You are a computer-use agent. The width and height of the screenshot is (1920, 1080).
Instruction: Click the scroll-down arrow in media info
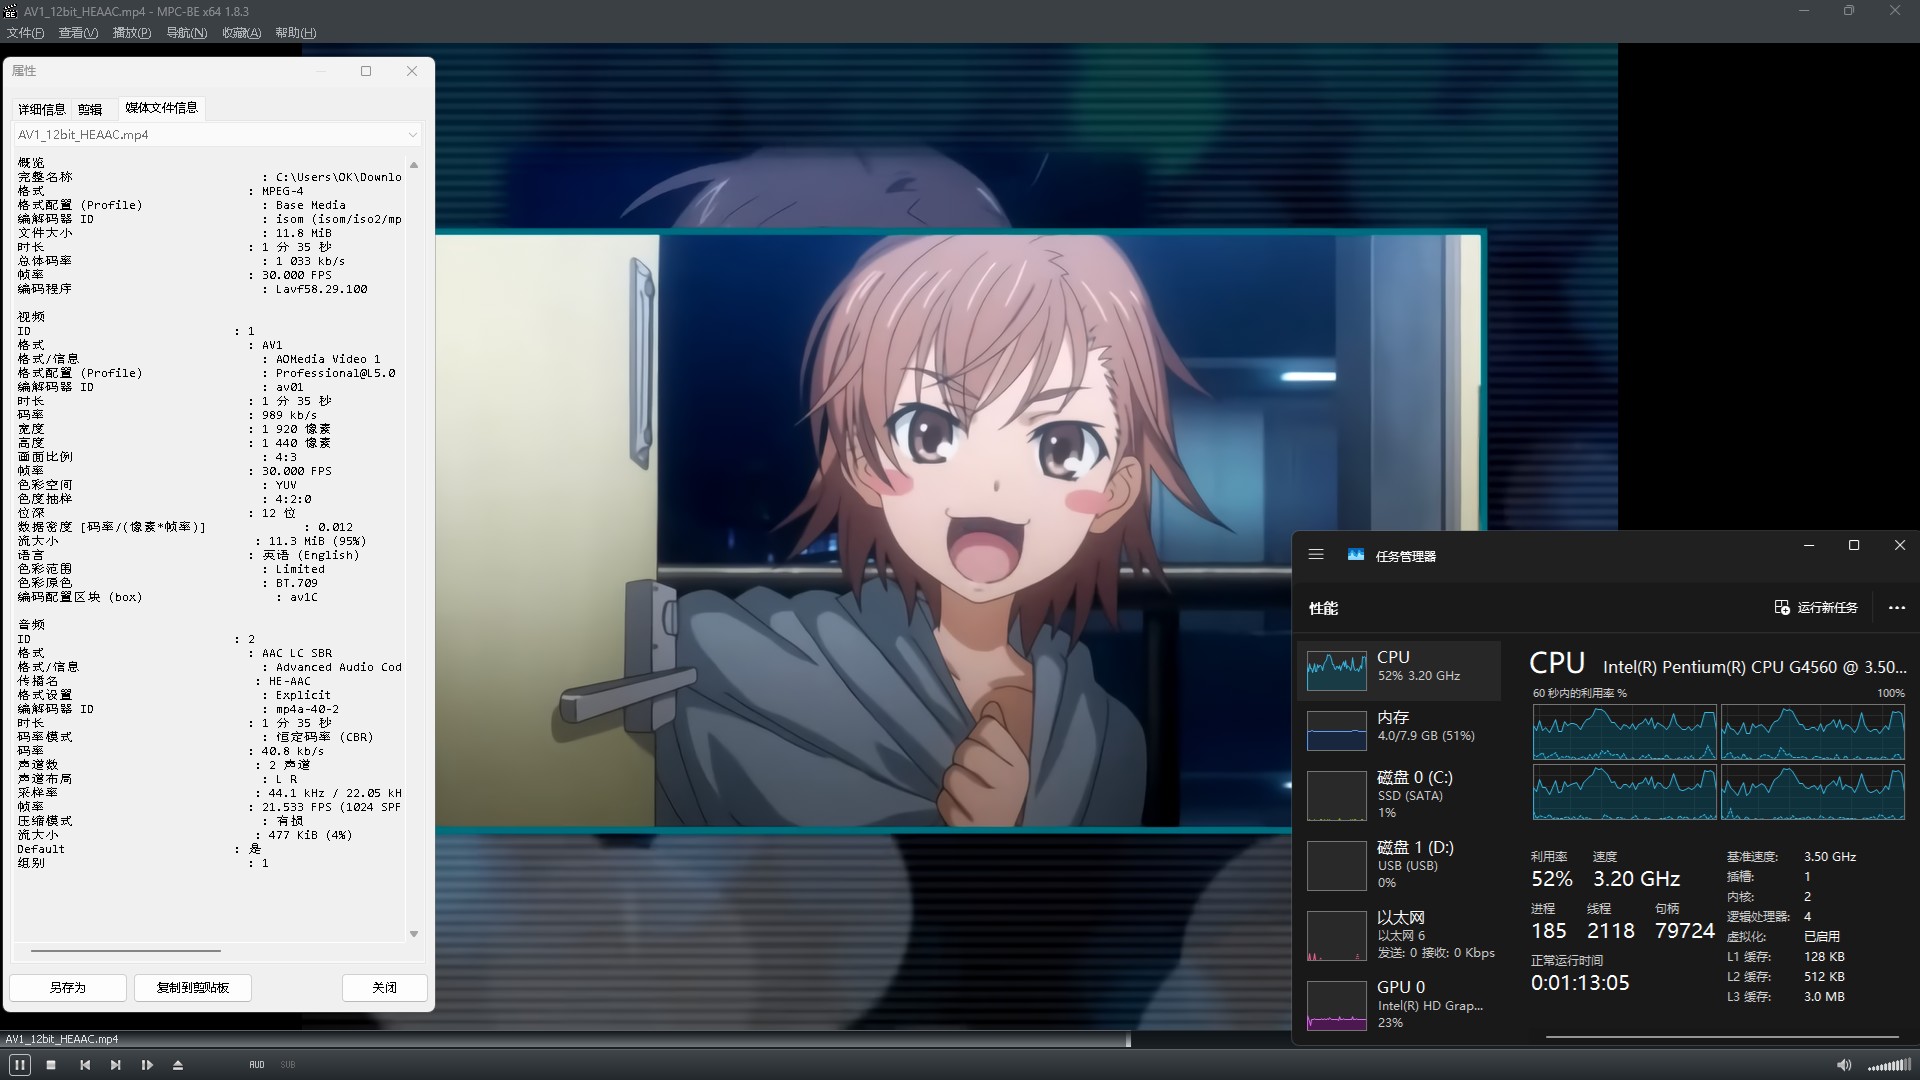[x=414, y=933]
